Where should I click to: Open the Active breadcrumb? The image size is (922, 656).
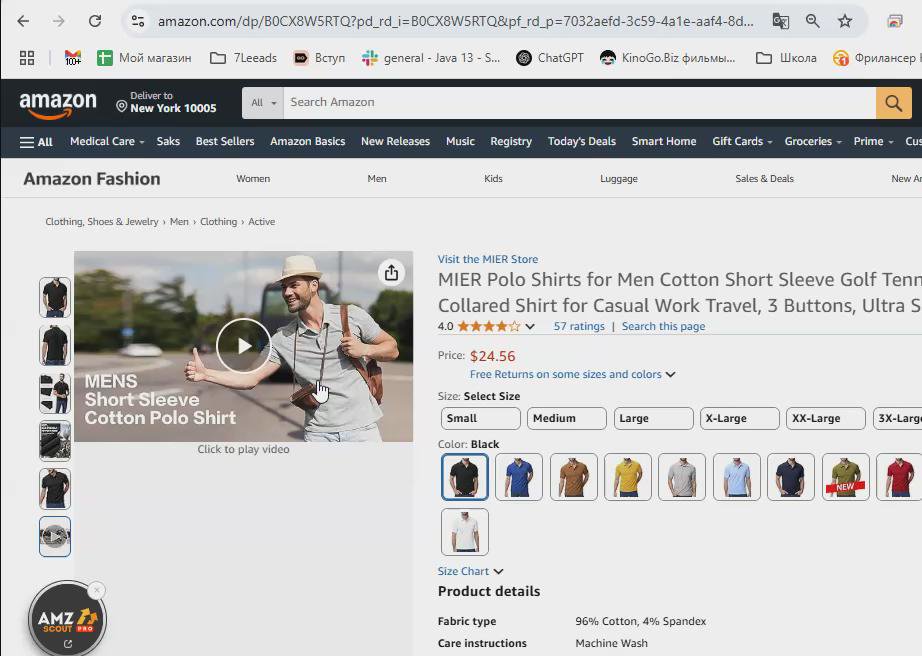coord(262,222)
